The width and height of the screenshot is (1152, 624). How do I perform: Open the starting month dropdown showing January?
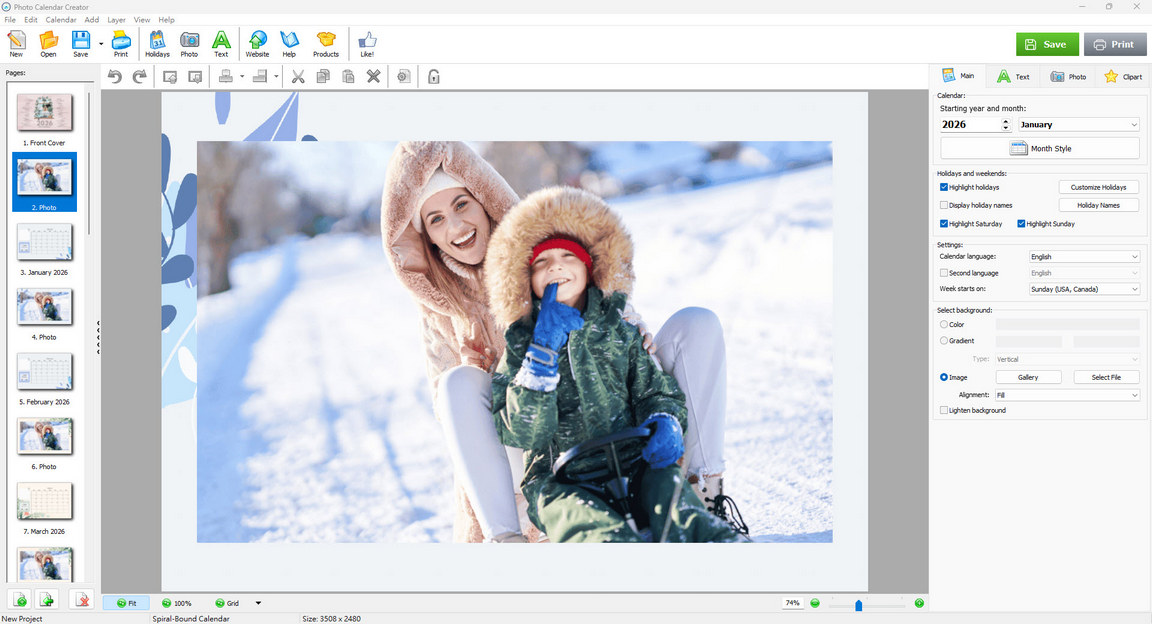1078,125
